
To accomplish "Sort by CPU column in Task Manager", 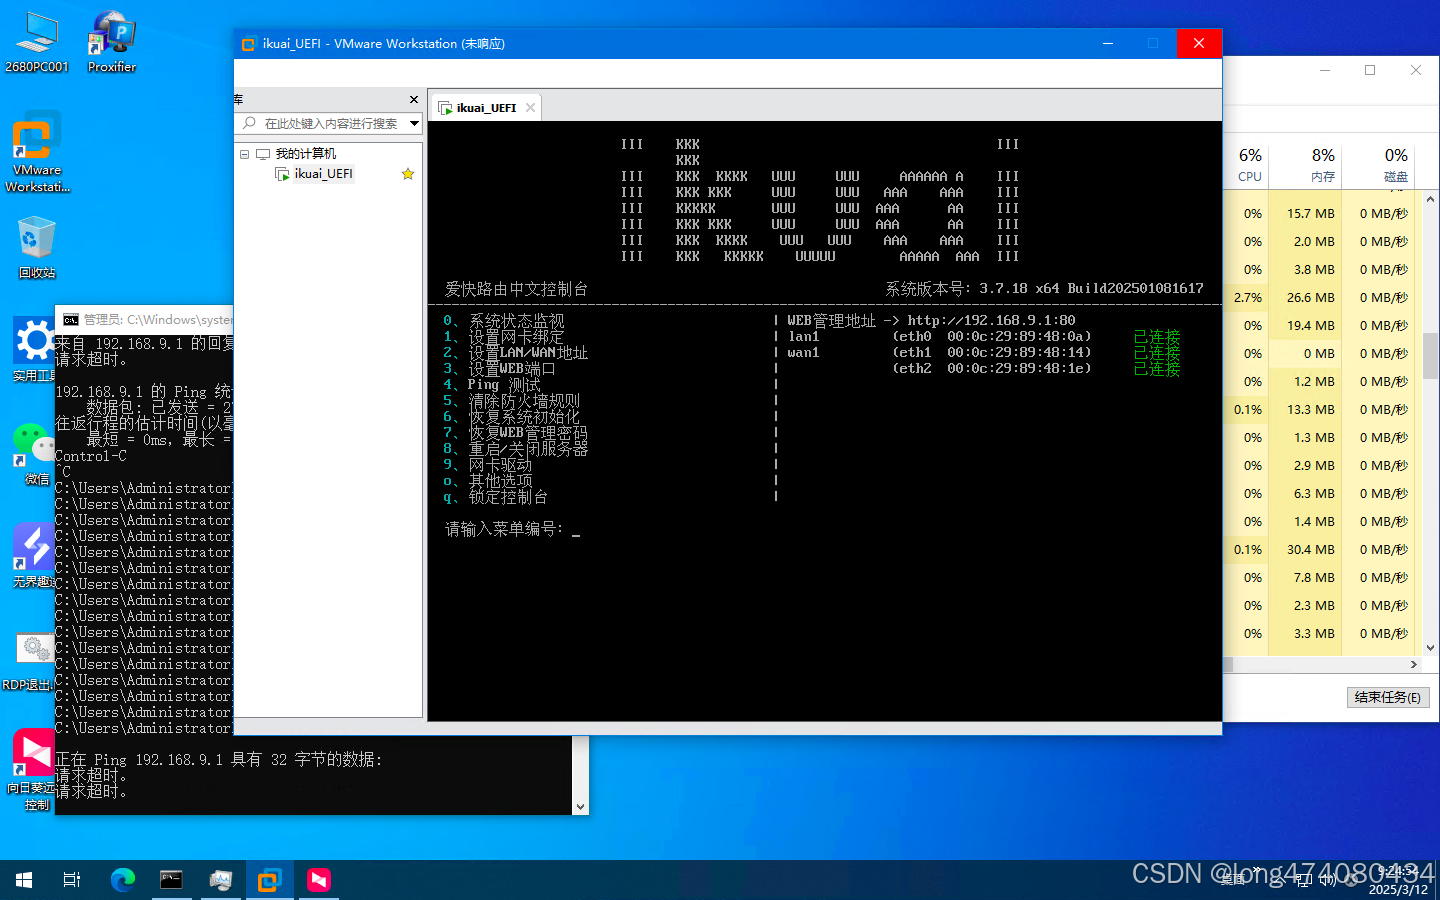I will [1250, 164].
